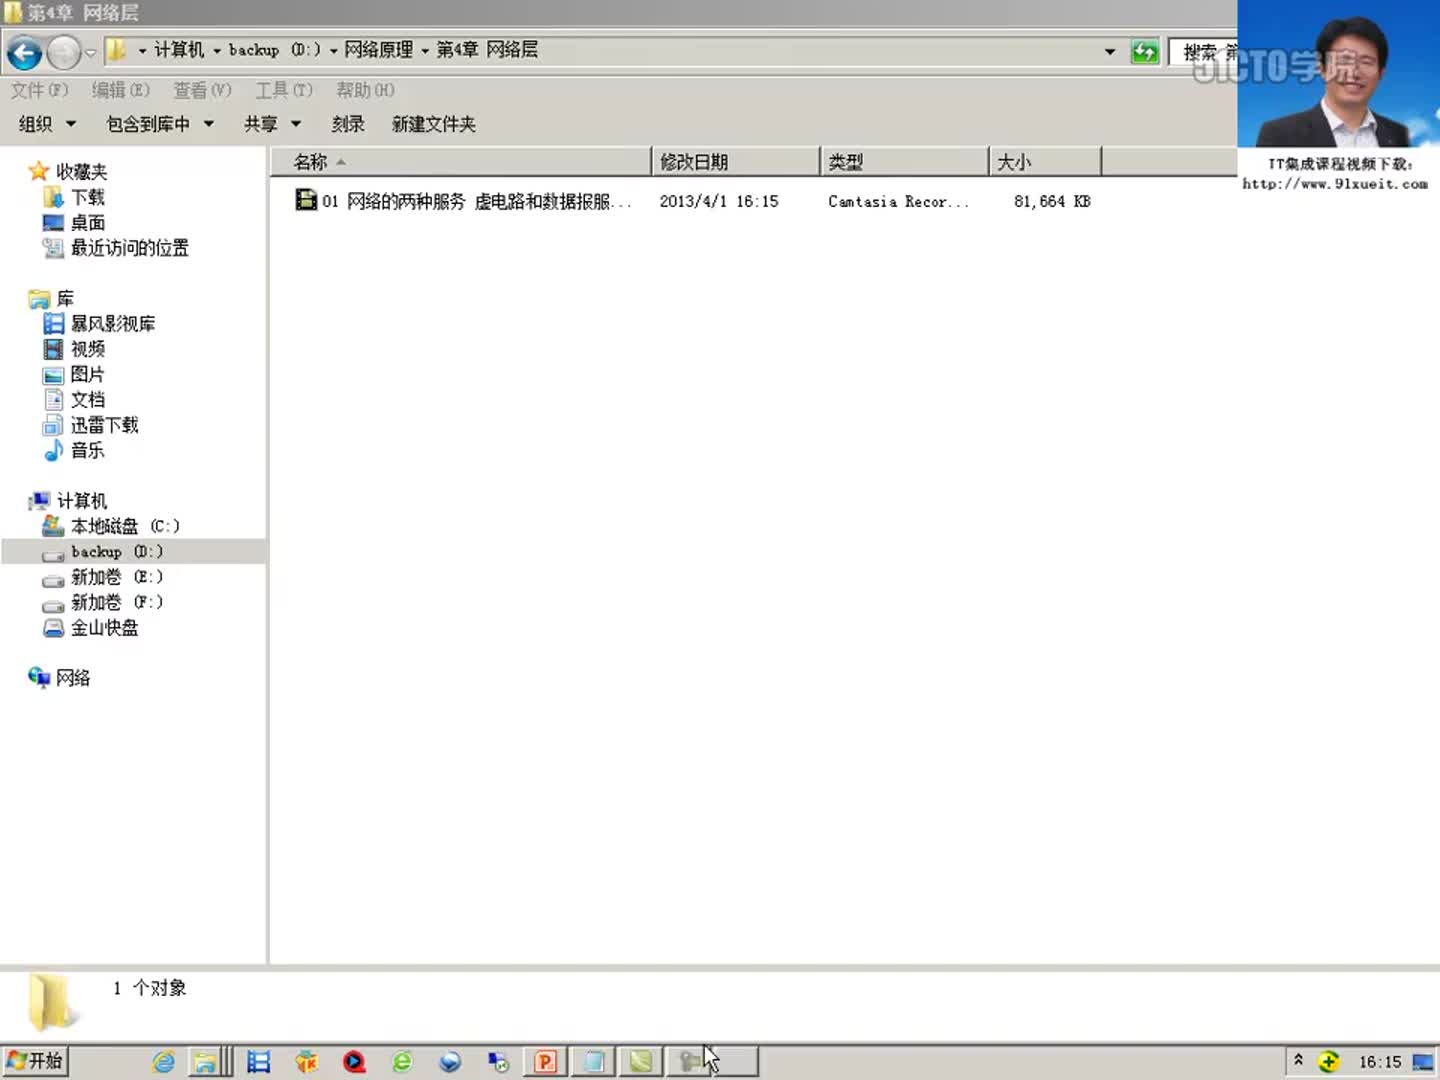Click the green refresh button in address bar
Screen dimensions: 1440x1080
click(1144, 51)
